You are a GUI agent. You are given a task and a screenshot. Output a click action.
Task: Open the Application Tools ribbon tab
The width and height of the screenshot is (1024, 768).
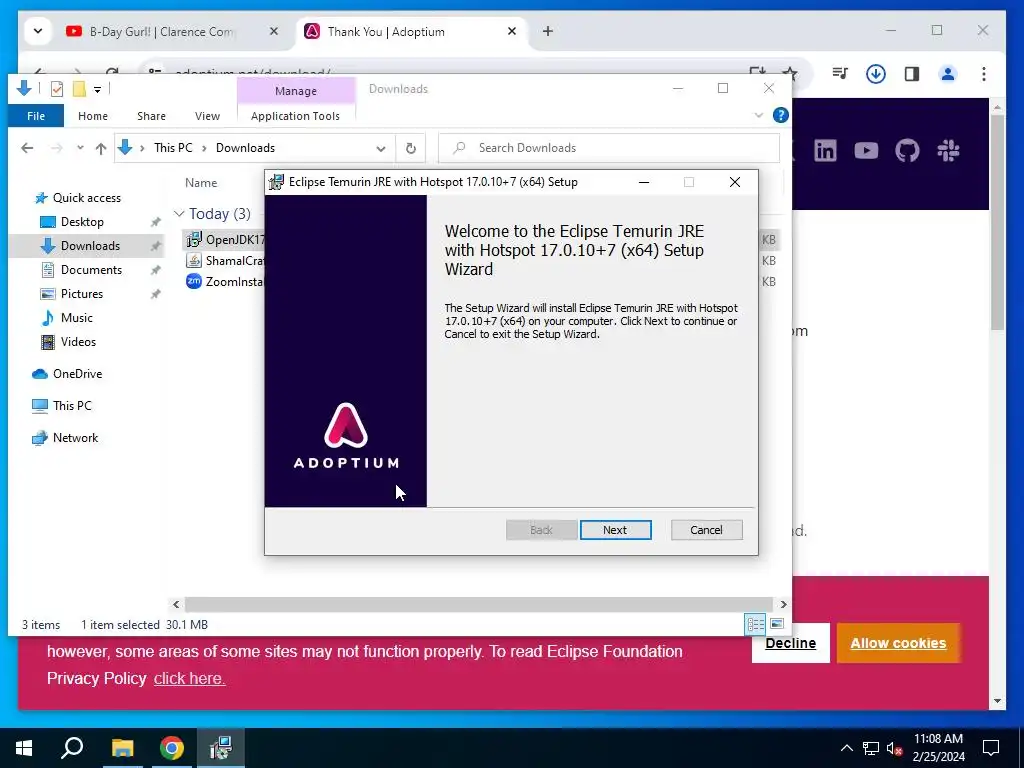(x=295, y=116)
